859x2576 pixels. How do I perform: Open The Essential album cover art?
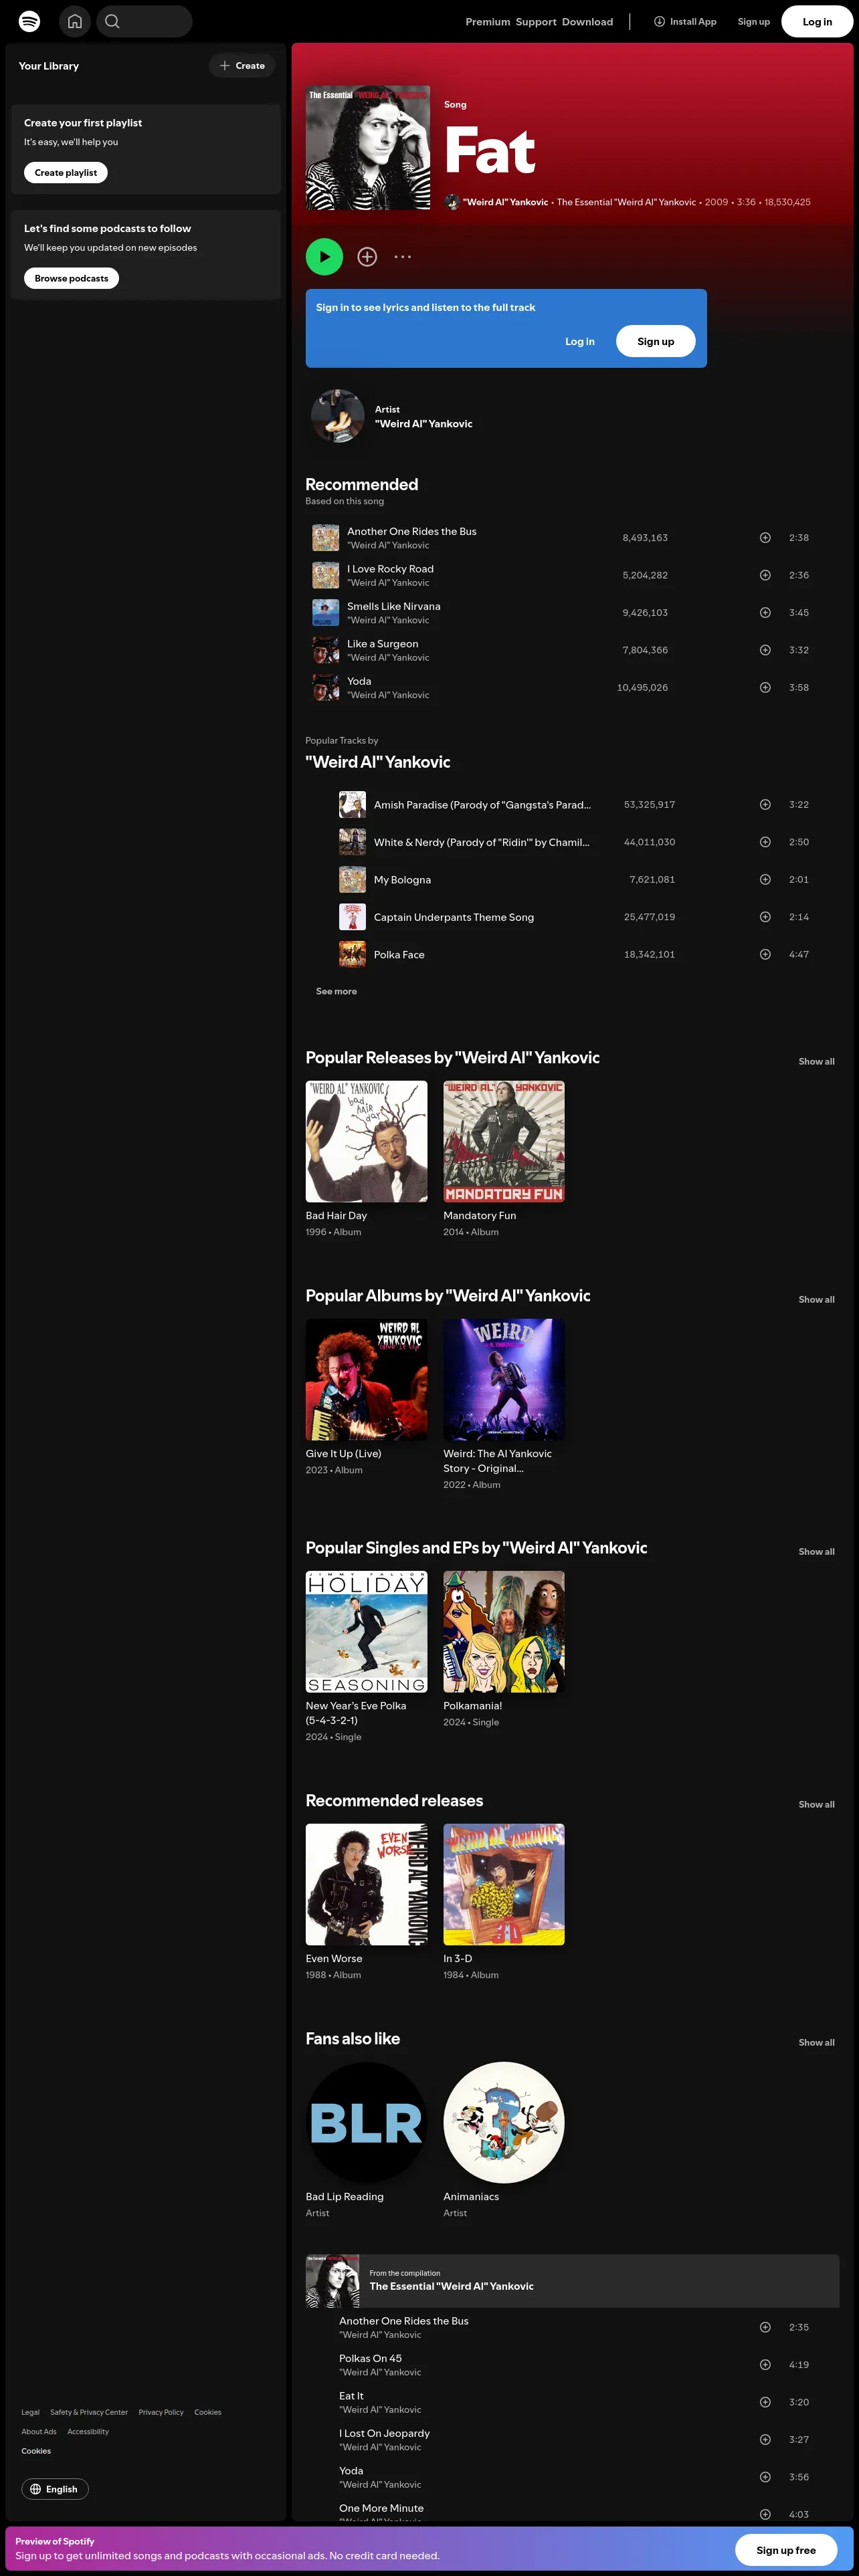[368, 148]
